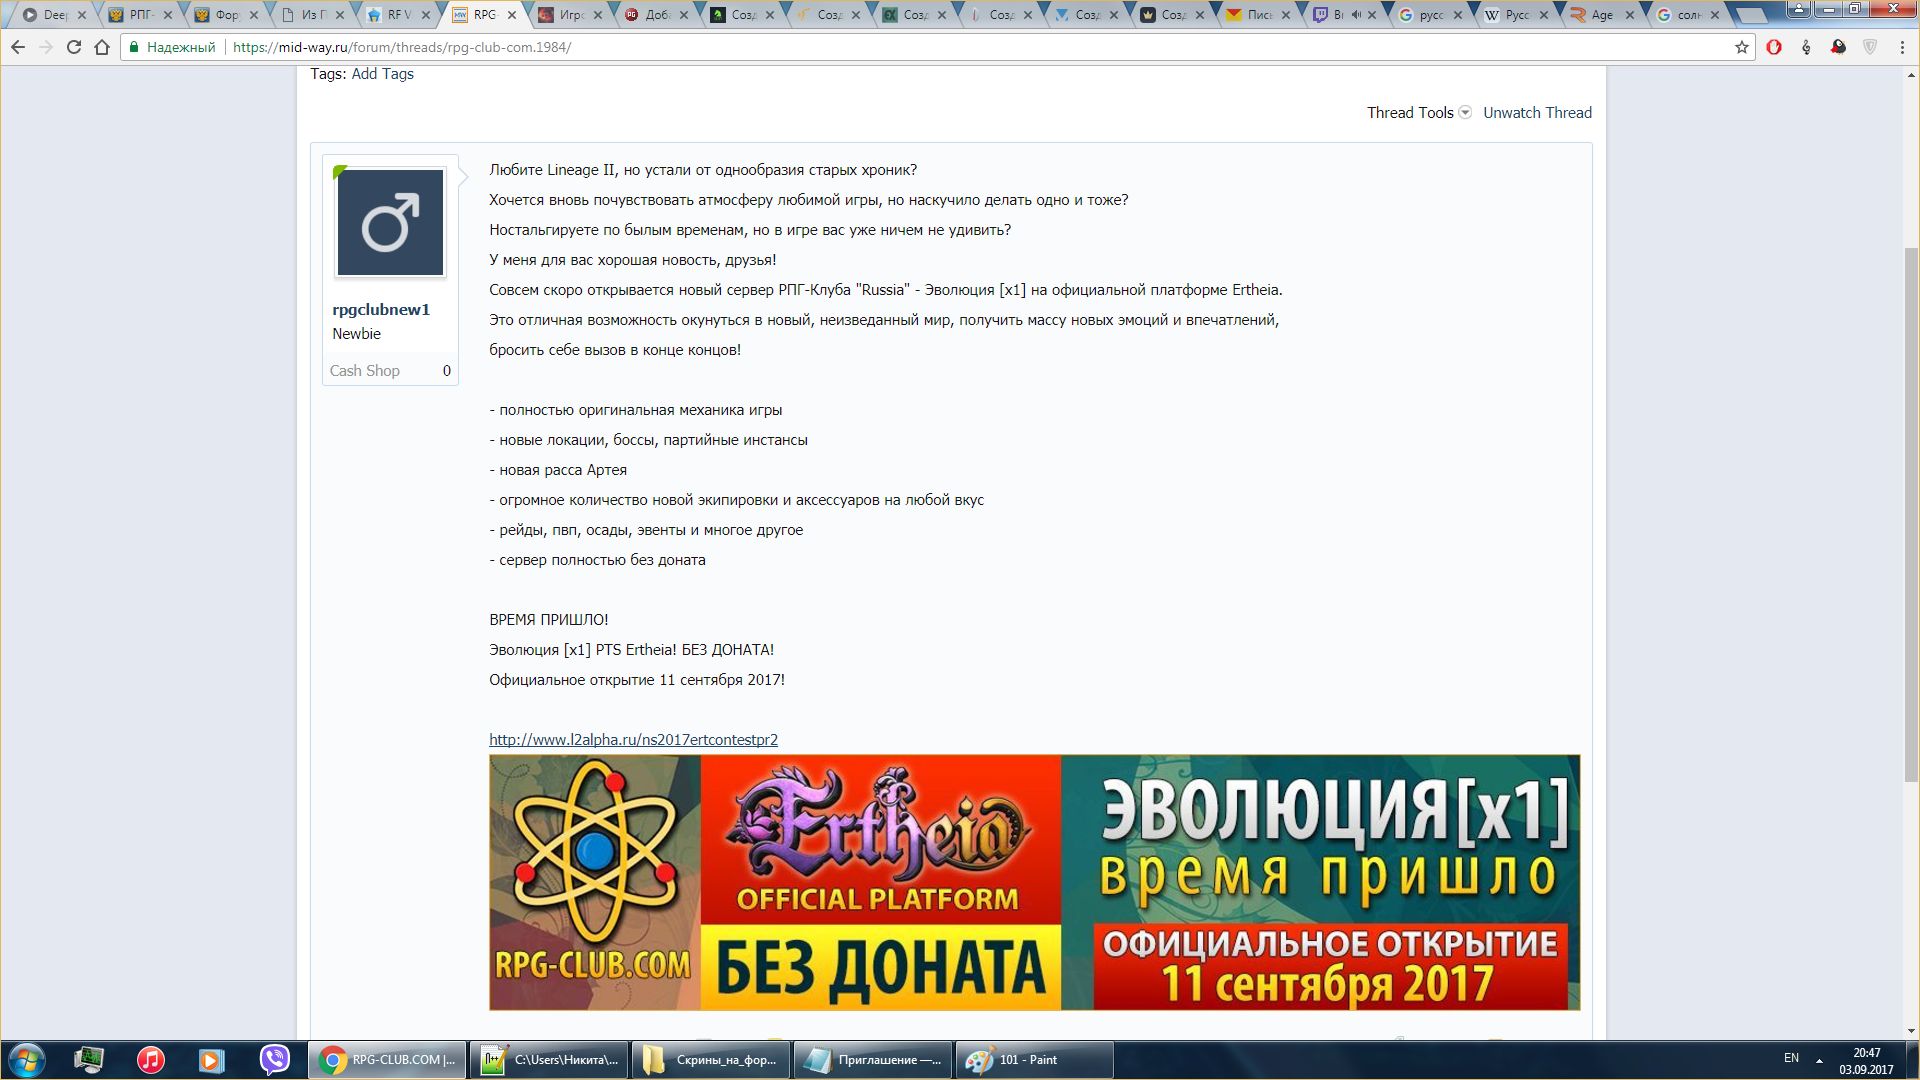The width and height of the screenshot is (1920, 1080).
Task: Select 'Официальное открытие 11 сентября 2017!' text
Action: click(x=637, y=680)
